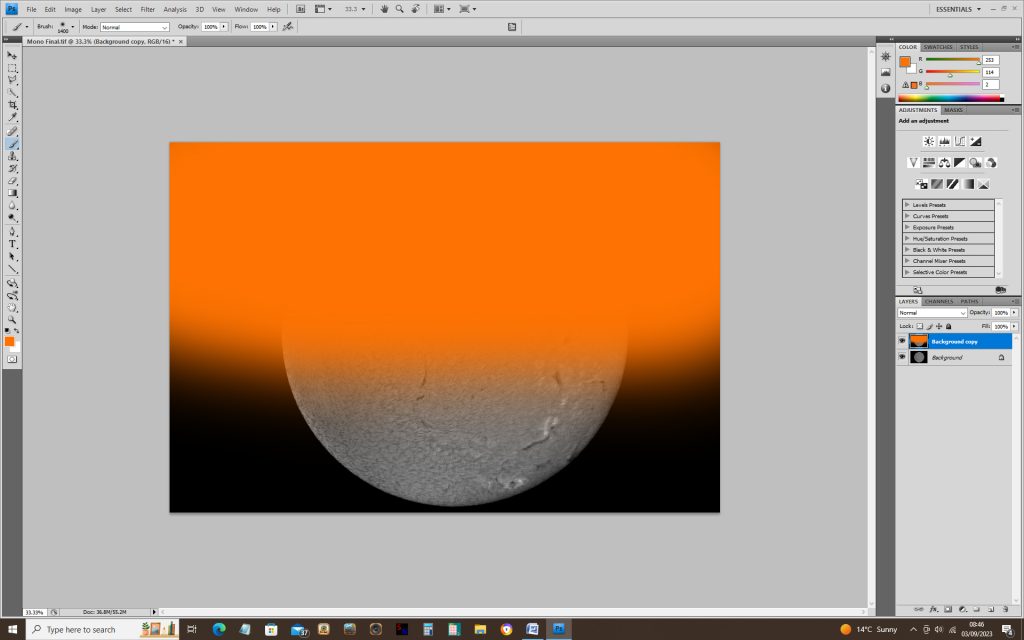The image size is (1024, 640).
Task: Add a Levels adjustment
Action: [944, 141]
